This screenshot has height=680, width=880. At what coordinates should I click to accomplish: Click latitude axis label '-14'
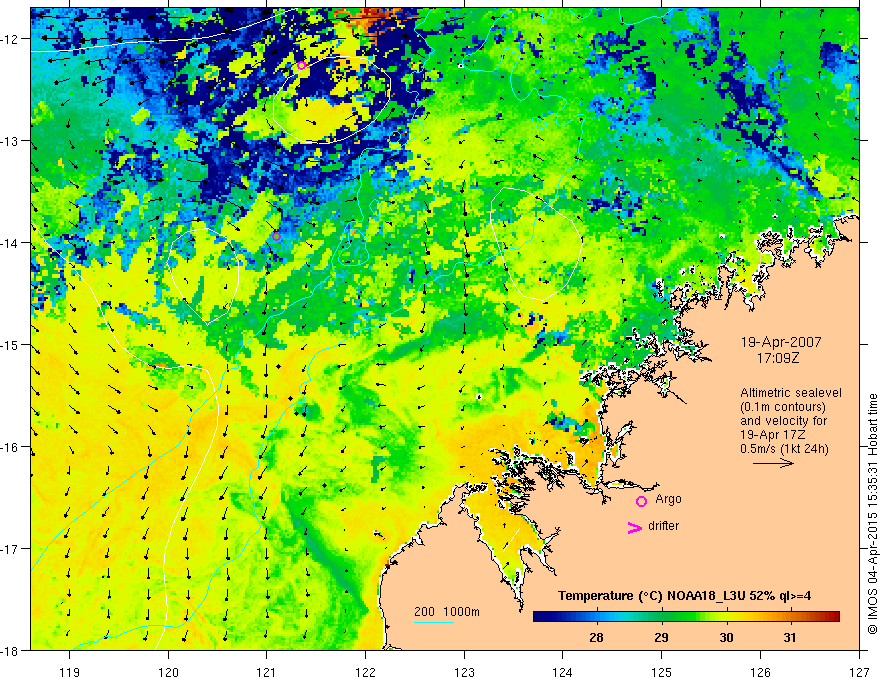click(11, 243)
